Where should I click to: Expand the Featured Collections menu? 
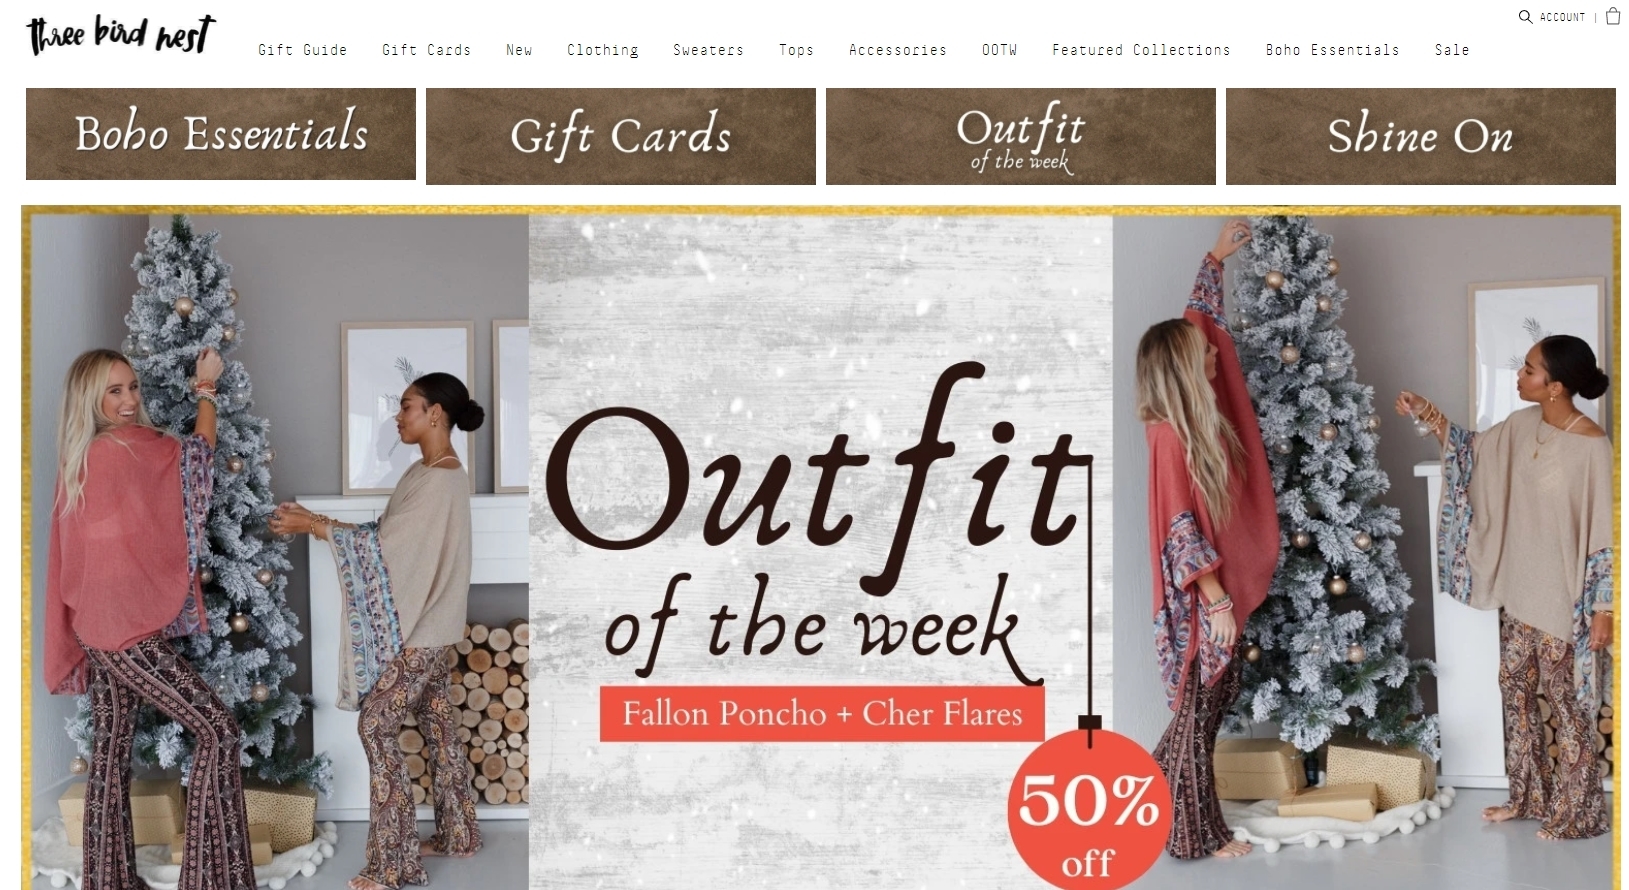tap(1141, 50)
